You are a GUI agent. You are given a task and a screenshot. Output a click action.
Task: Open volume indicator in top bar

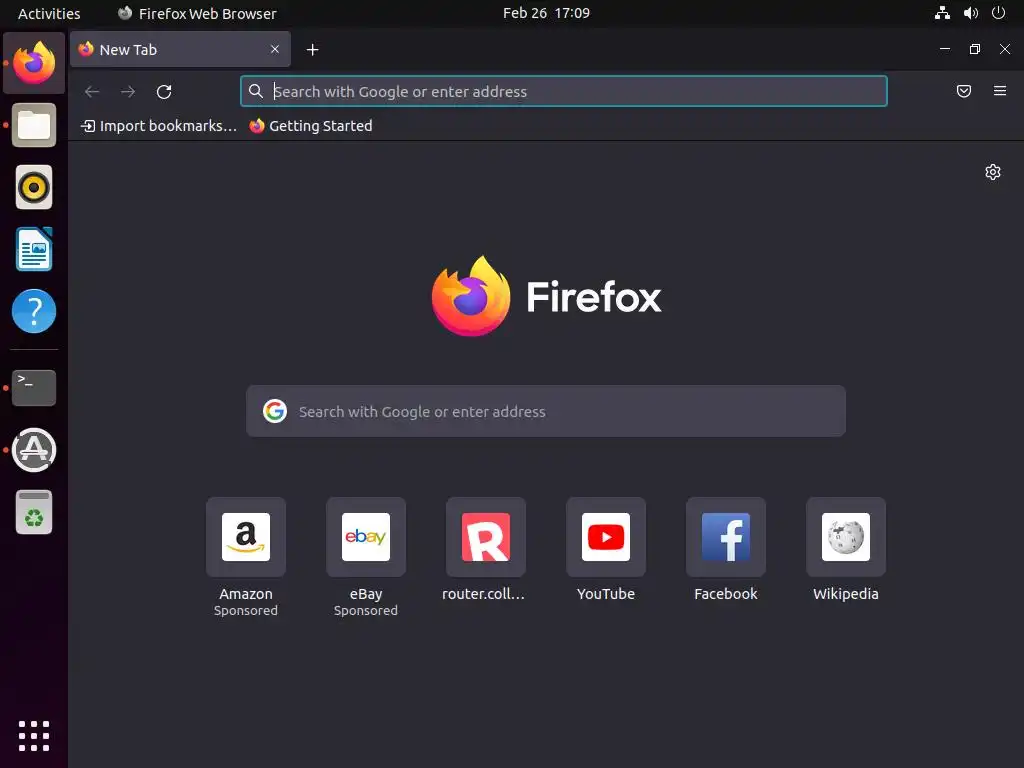(x=970, y=13)
